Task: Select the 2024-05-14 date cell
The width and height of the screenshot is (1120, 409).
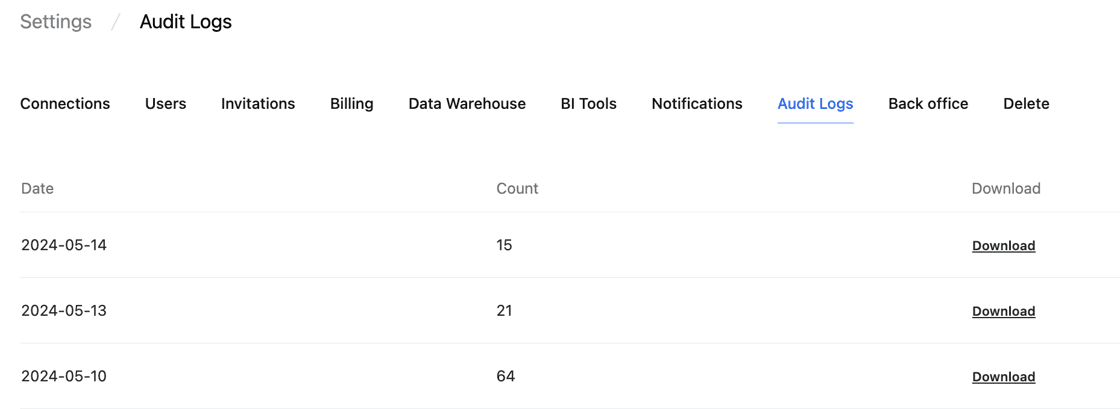Action: click(64, 246)
